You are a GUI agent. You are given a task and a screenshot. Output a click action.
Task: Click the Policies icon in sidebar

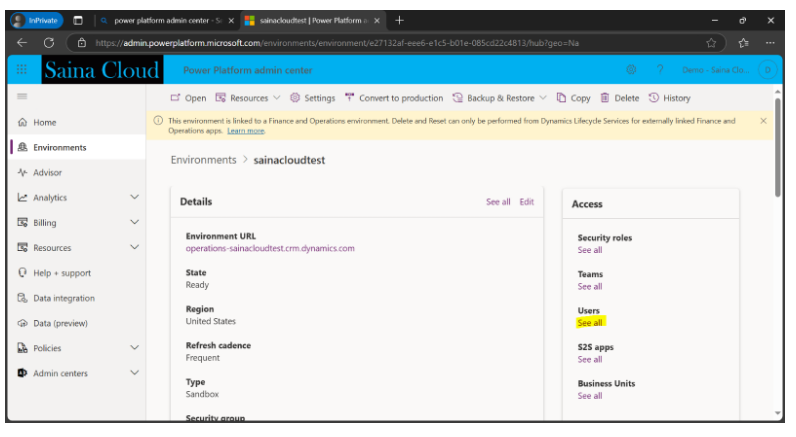tap(22, 348)
